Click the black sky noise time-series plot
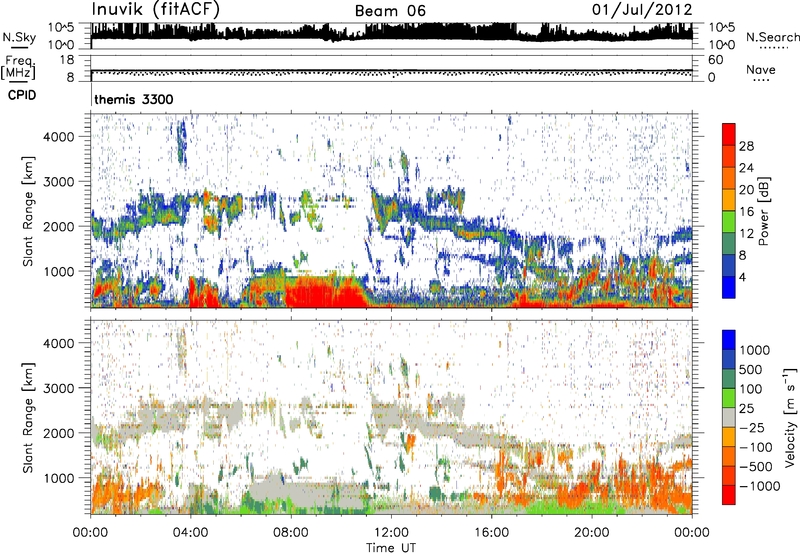The width and height of the screenshot is (800, 554). (391, 36)
